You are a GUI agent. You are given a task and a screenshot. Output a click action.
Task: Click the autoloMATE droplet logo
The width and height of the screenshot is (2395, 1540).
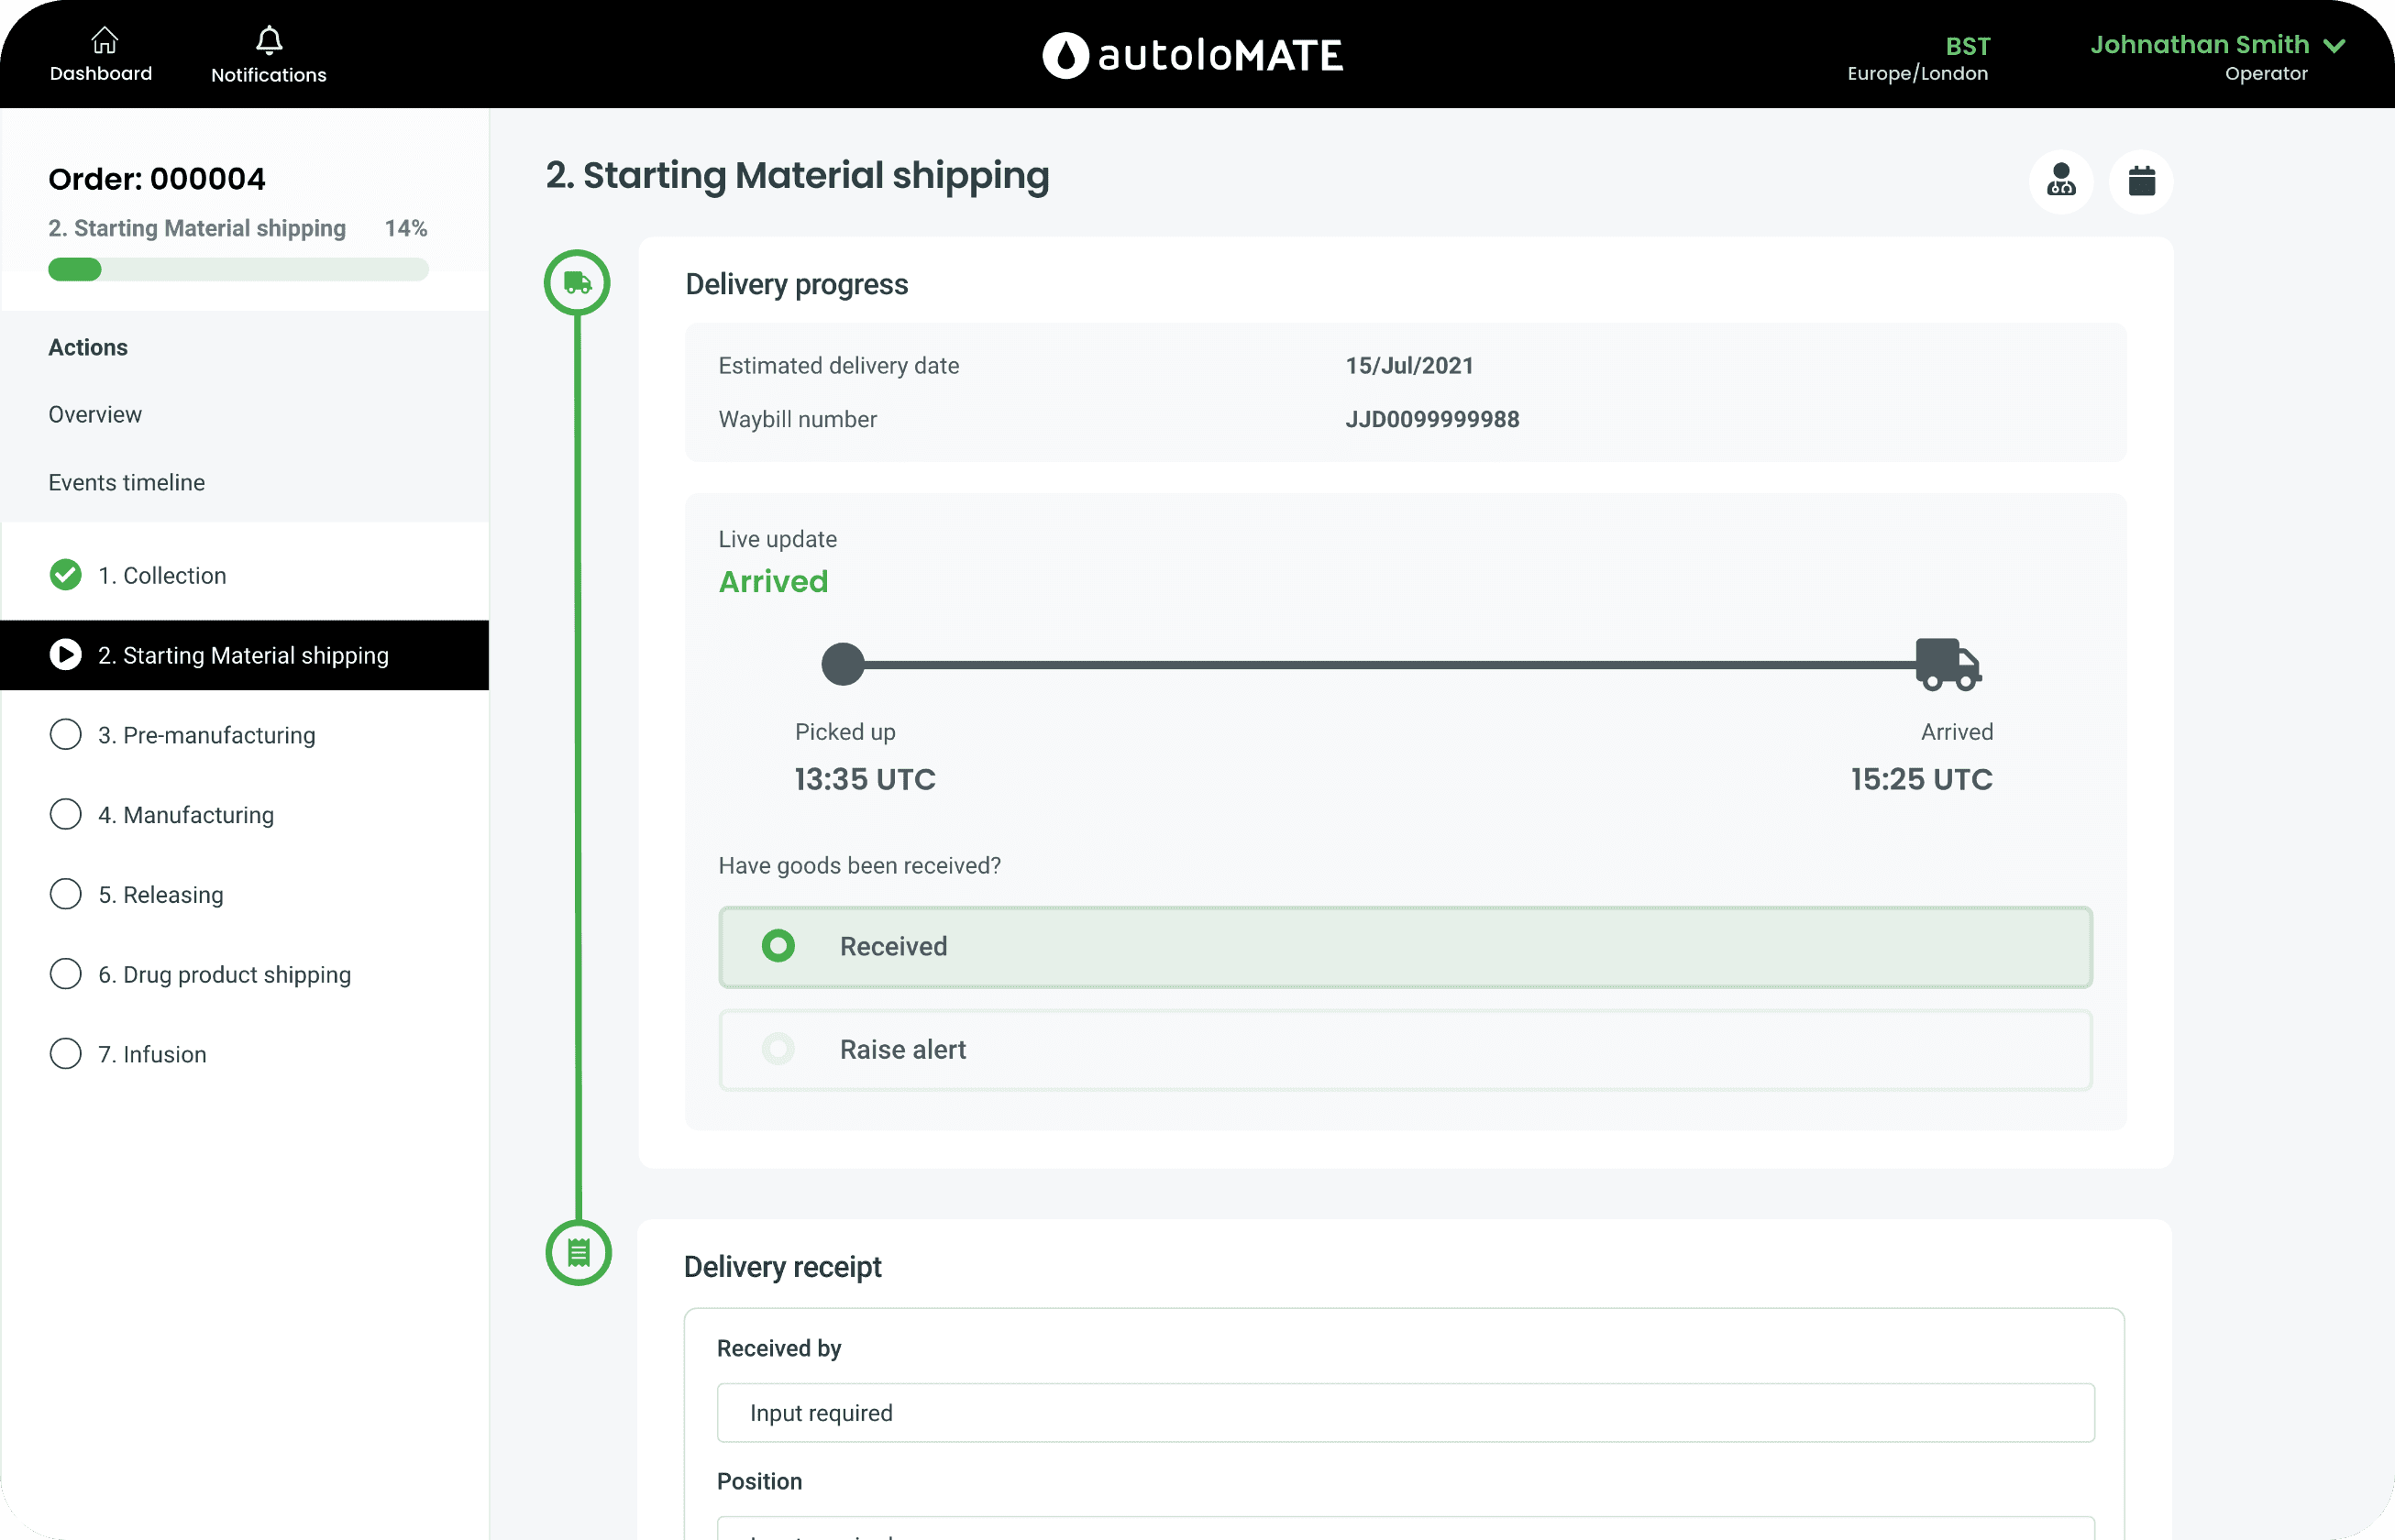click(1065, 55)
